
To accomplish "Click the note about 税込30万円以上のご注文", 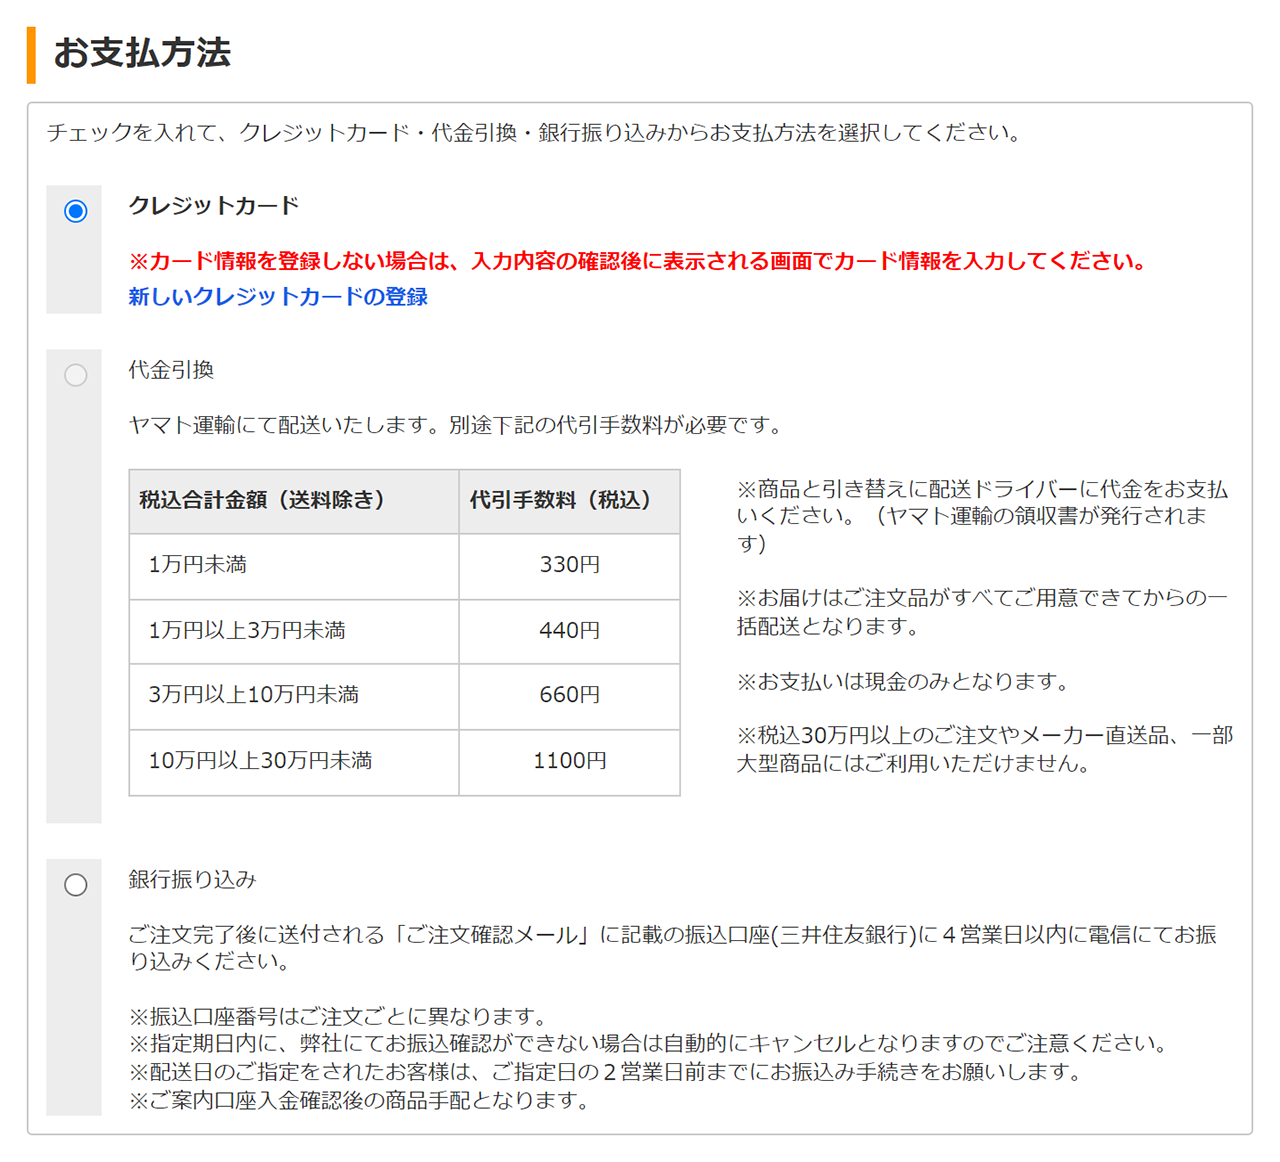I will click(x=985, y=750).
